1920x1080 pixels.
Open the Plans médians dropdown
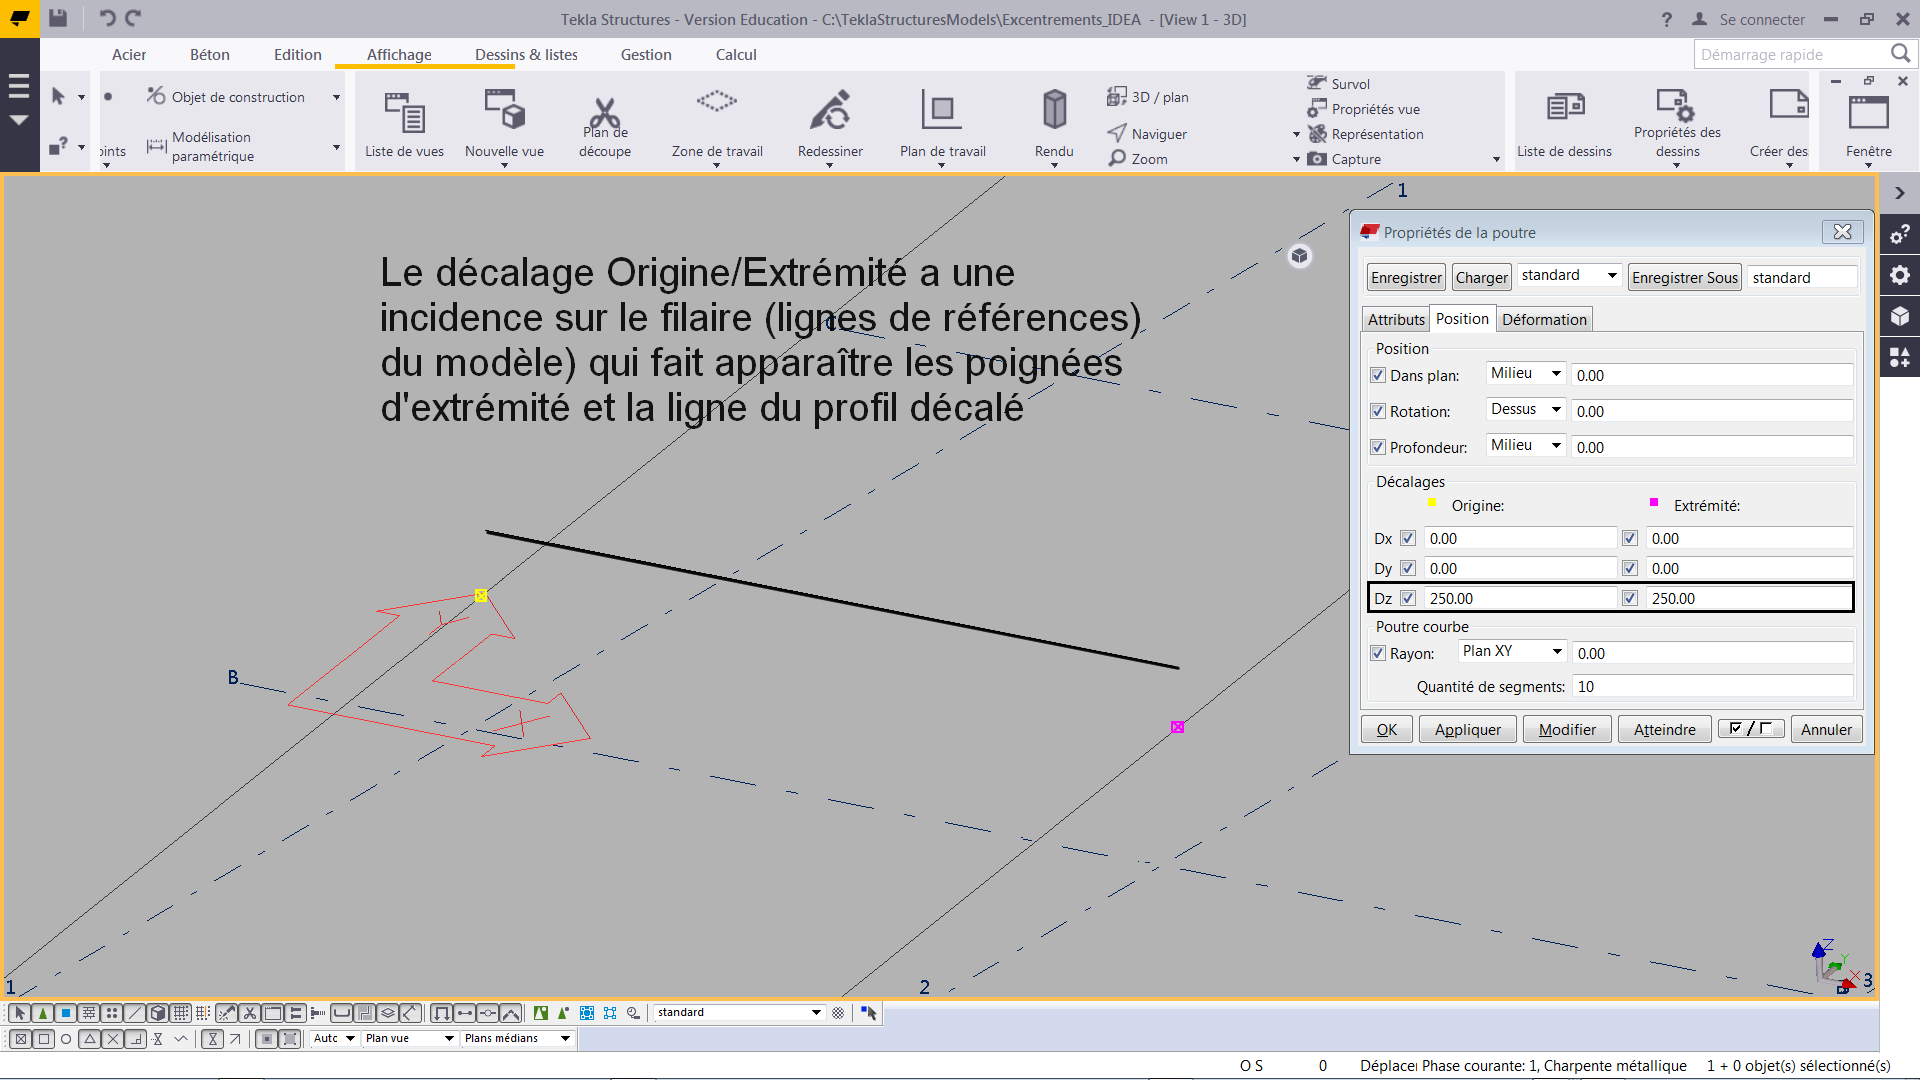[x=516, y=1039]
